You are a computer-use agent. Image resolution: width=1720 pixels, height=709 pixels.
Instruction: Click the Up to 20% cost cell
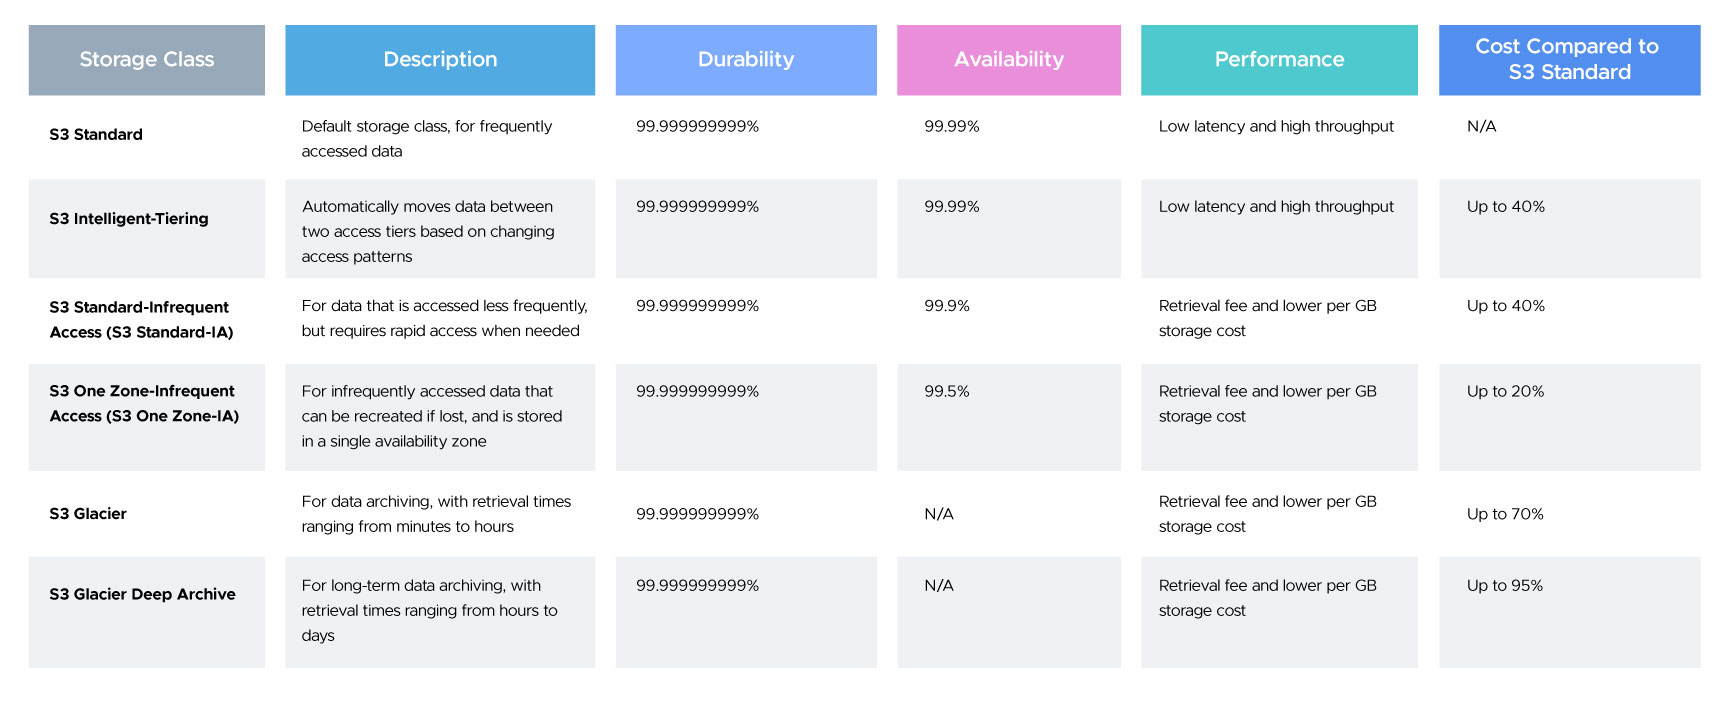[x=1505, y=392]
